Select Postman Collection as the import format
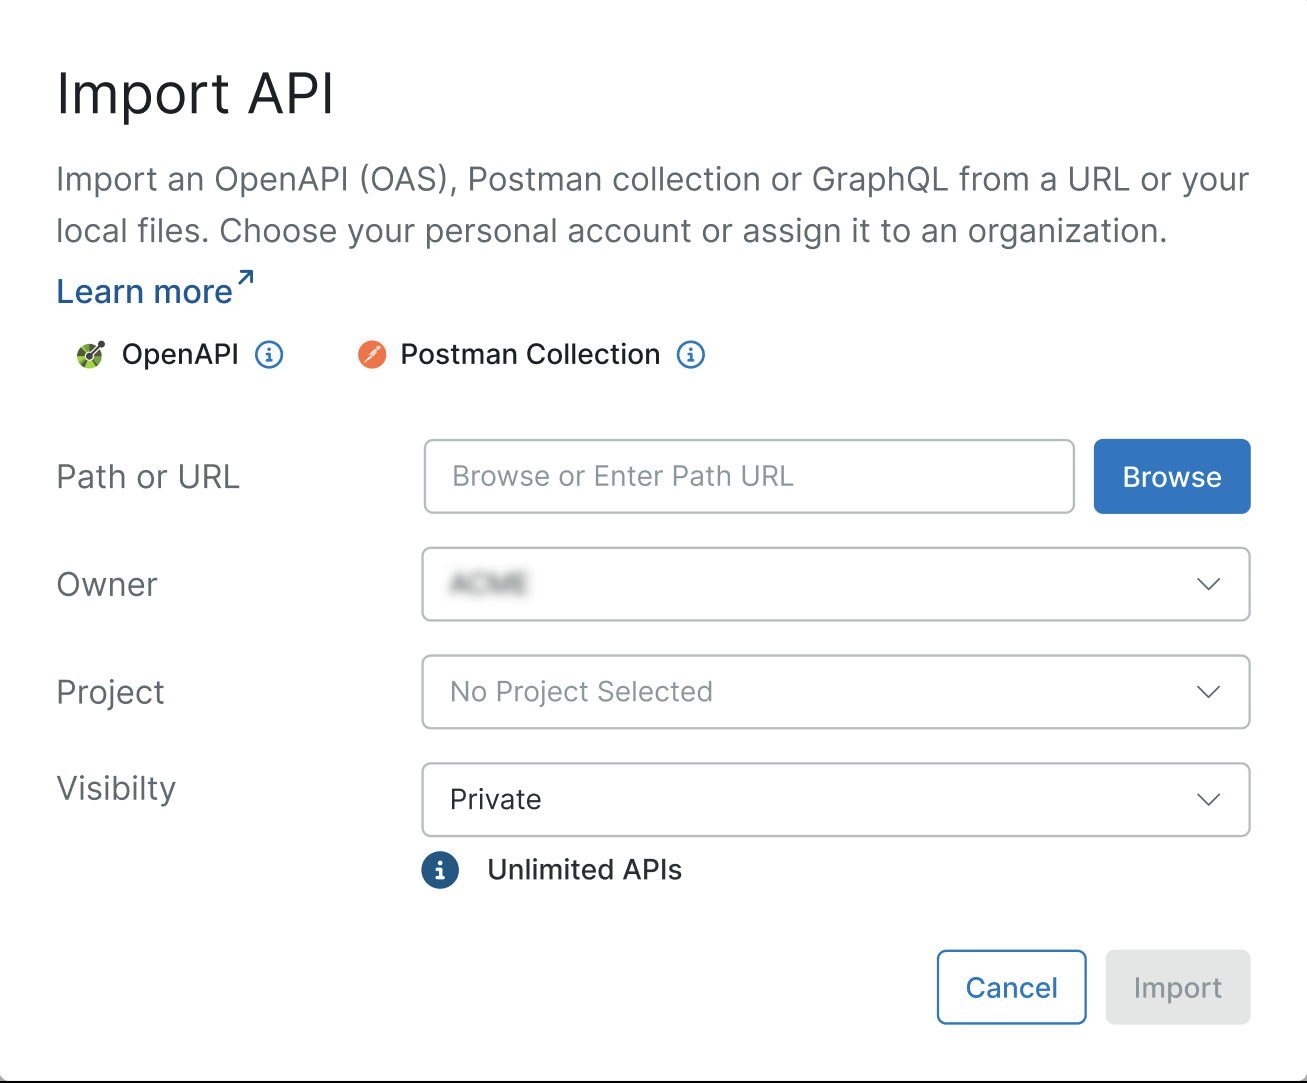 click(x=528, y=354)
